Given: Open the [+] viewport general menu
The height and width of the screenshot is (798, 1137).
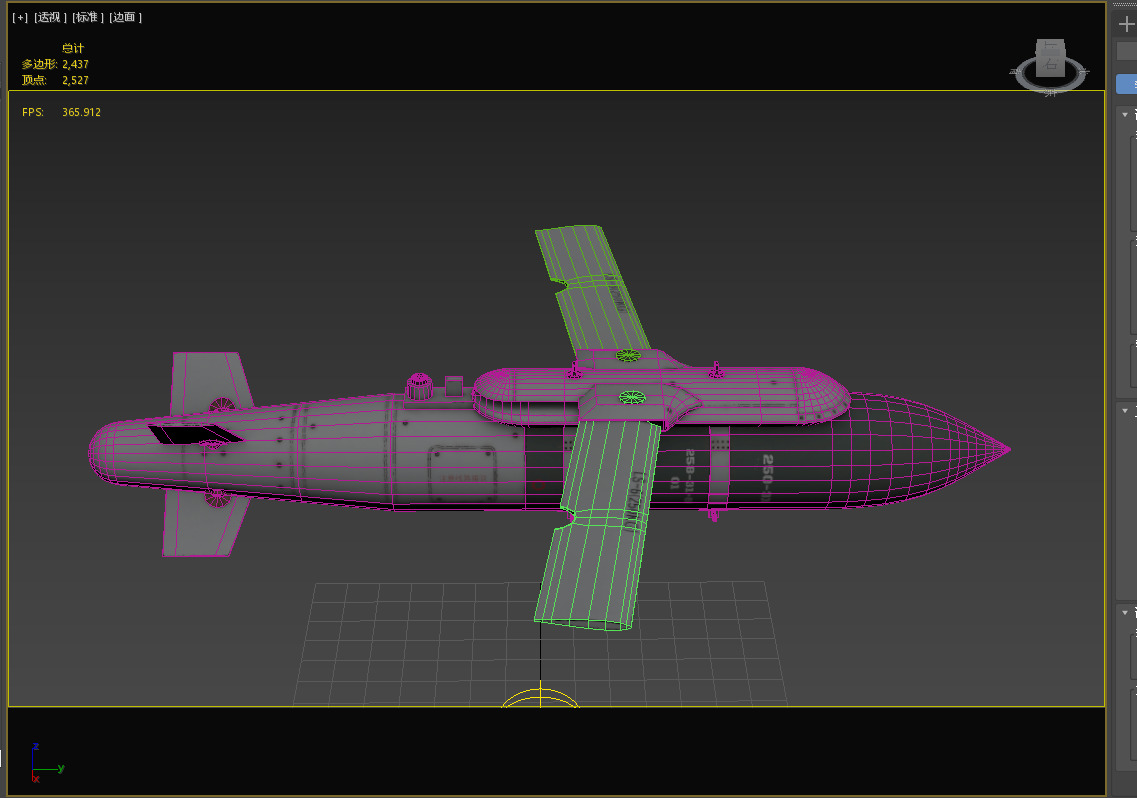Looking at the screenshot, I should click(20, 17).
